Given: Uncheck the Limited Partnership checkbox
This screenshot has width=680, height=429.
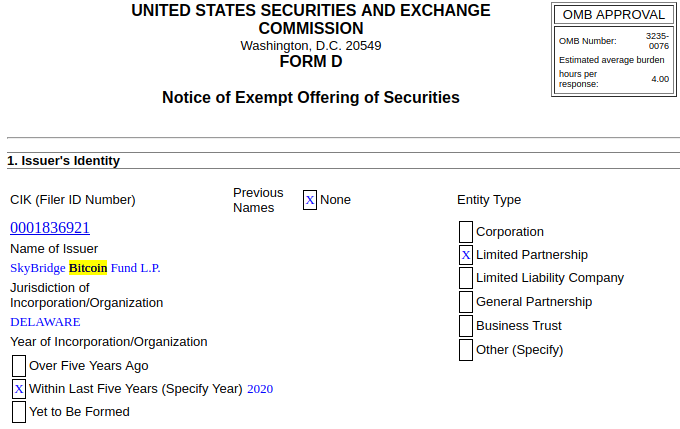Looking at the screenshot, I should pyautogui.click(x=466, y=255).
